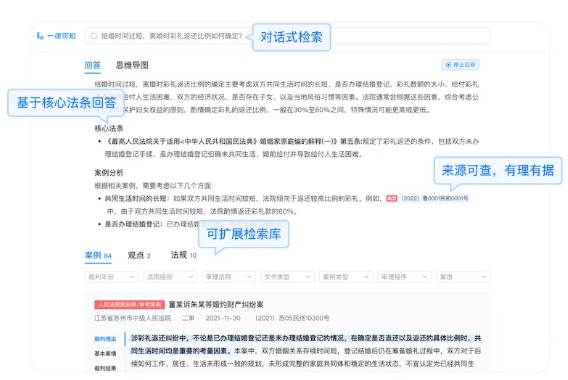This screenshot has width=568, height=380.
Task: Click the 核心法条 heading
Action: (109, 128)
